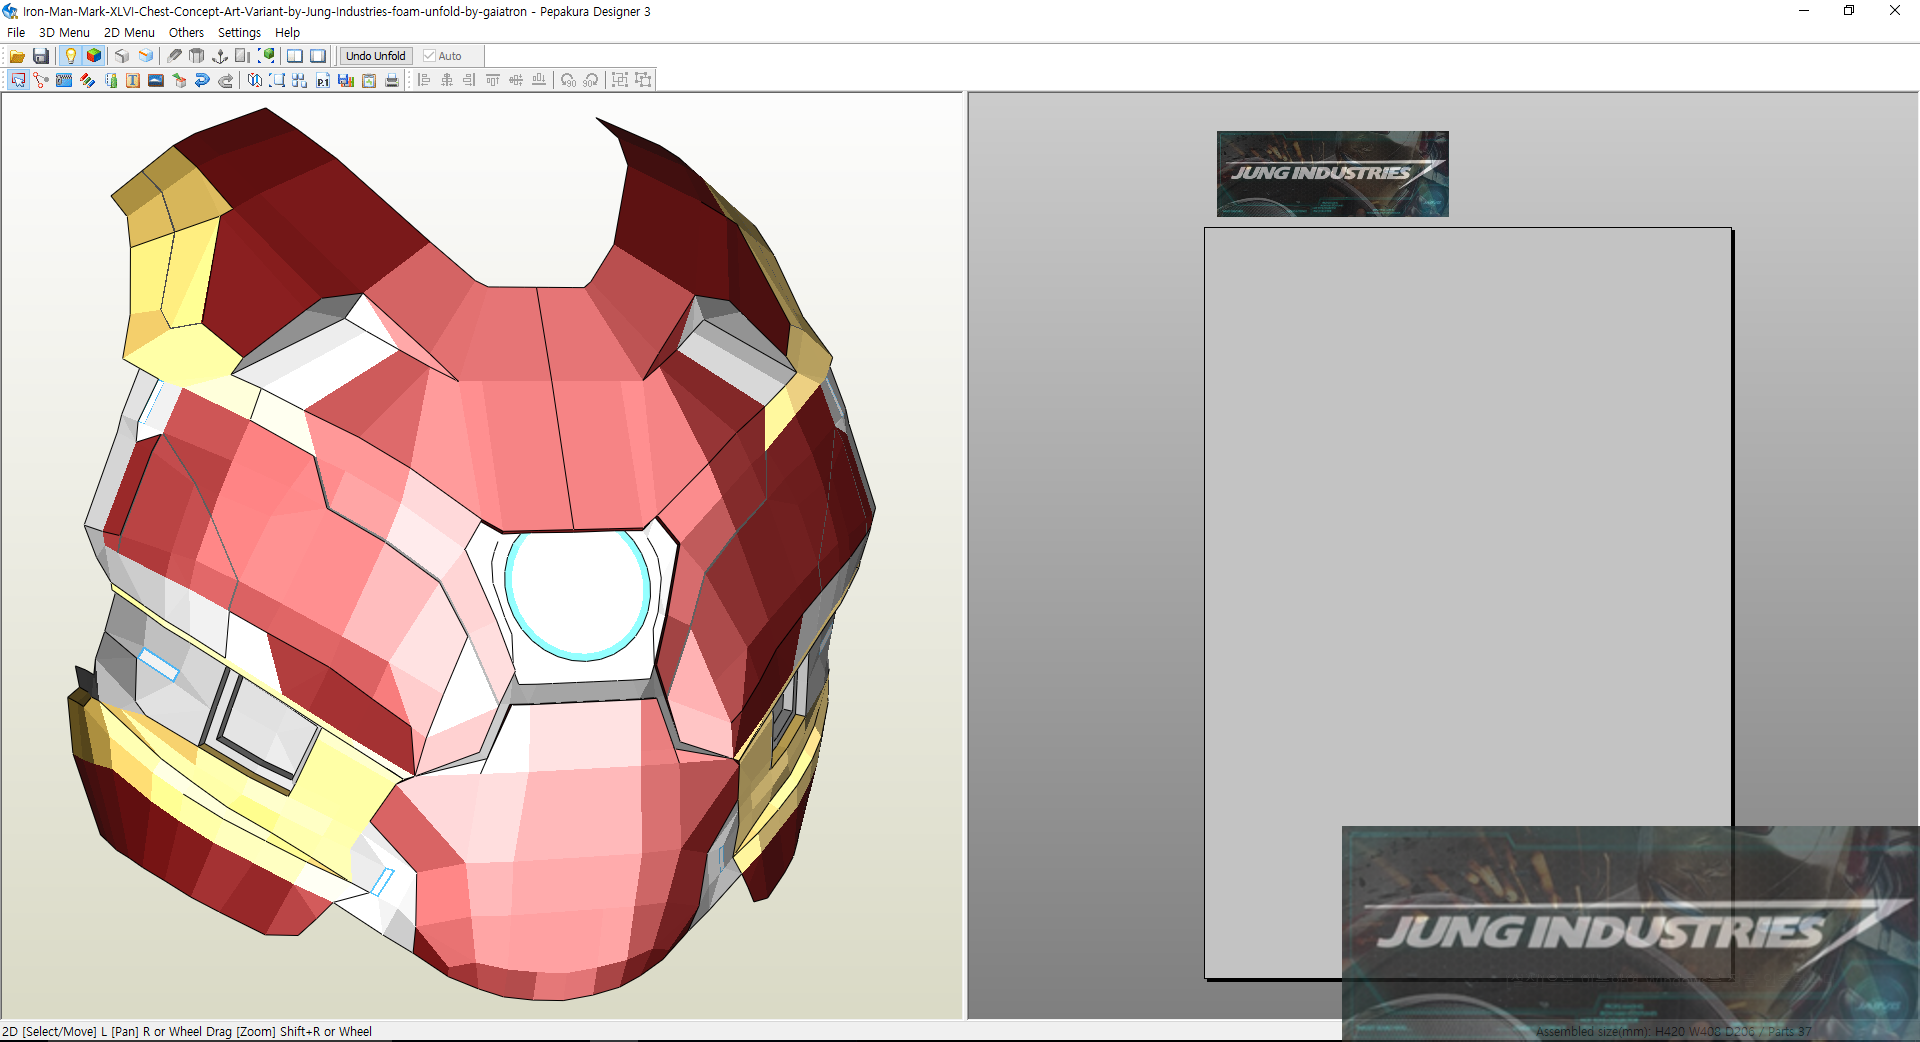Click the ungroup parts icon

point(643,80)
